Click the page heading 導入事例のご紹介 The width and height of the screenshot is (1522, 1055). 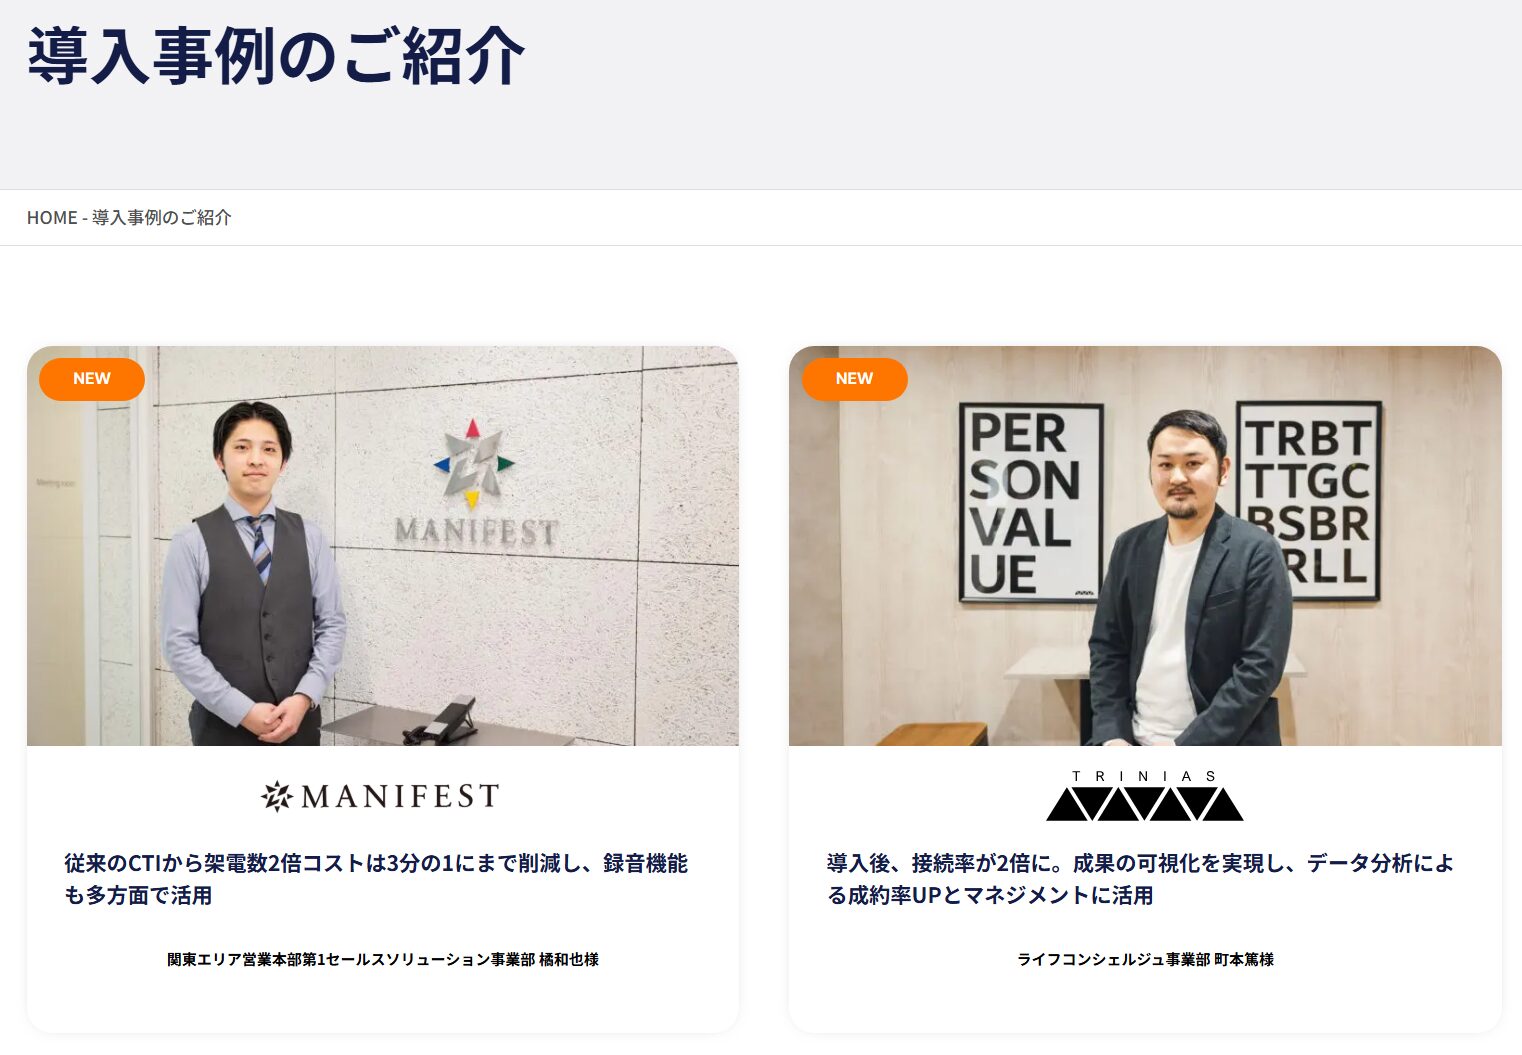[276, 56]
